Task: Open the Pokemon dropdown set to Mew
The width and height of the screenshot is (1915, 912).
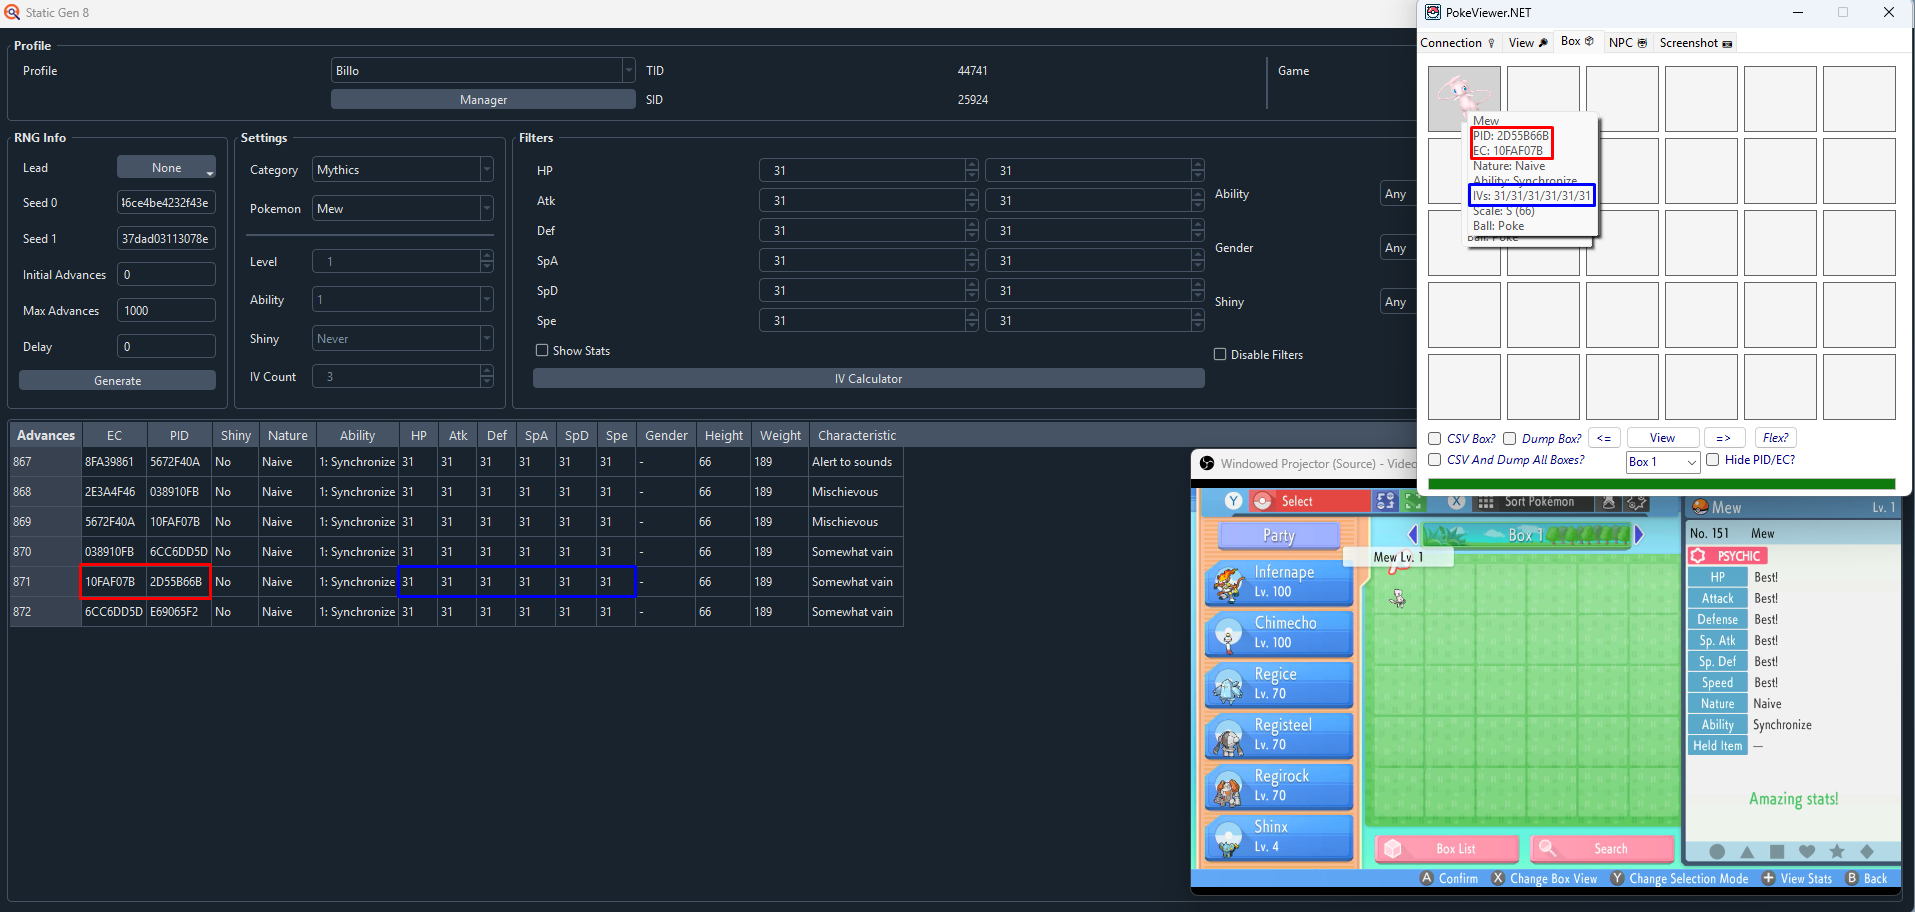Action: click(x=403, y=209)
